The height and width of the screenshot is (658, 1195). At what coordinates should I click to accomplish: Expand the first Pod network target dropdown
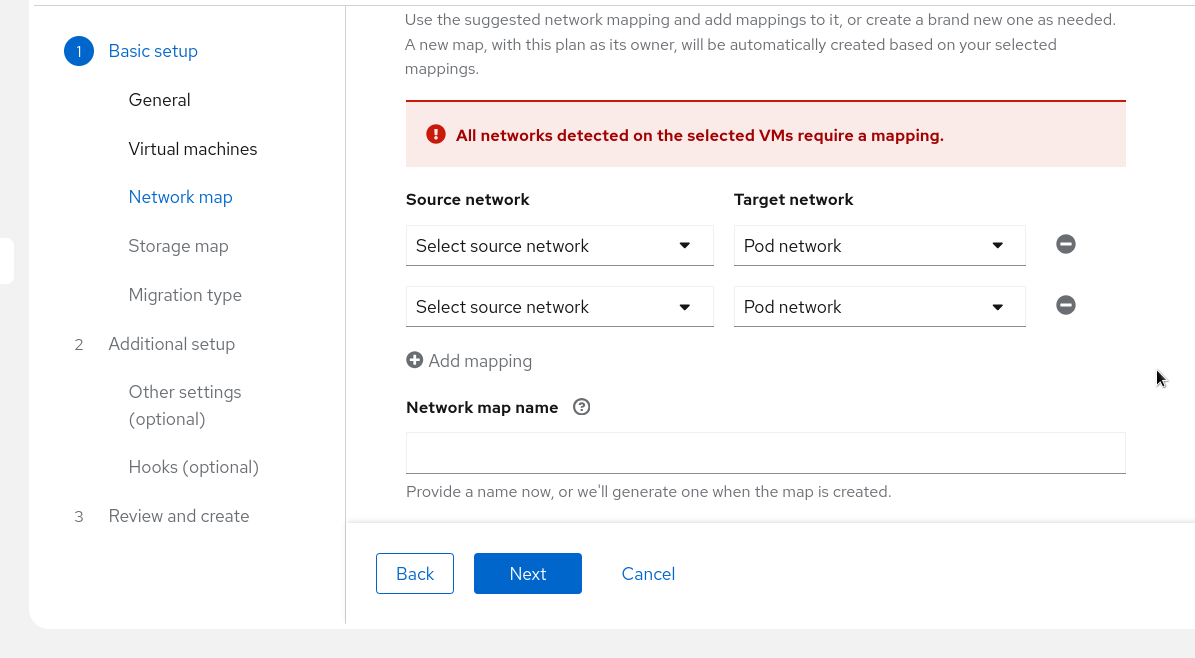(x=879, y=246)
